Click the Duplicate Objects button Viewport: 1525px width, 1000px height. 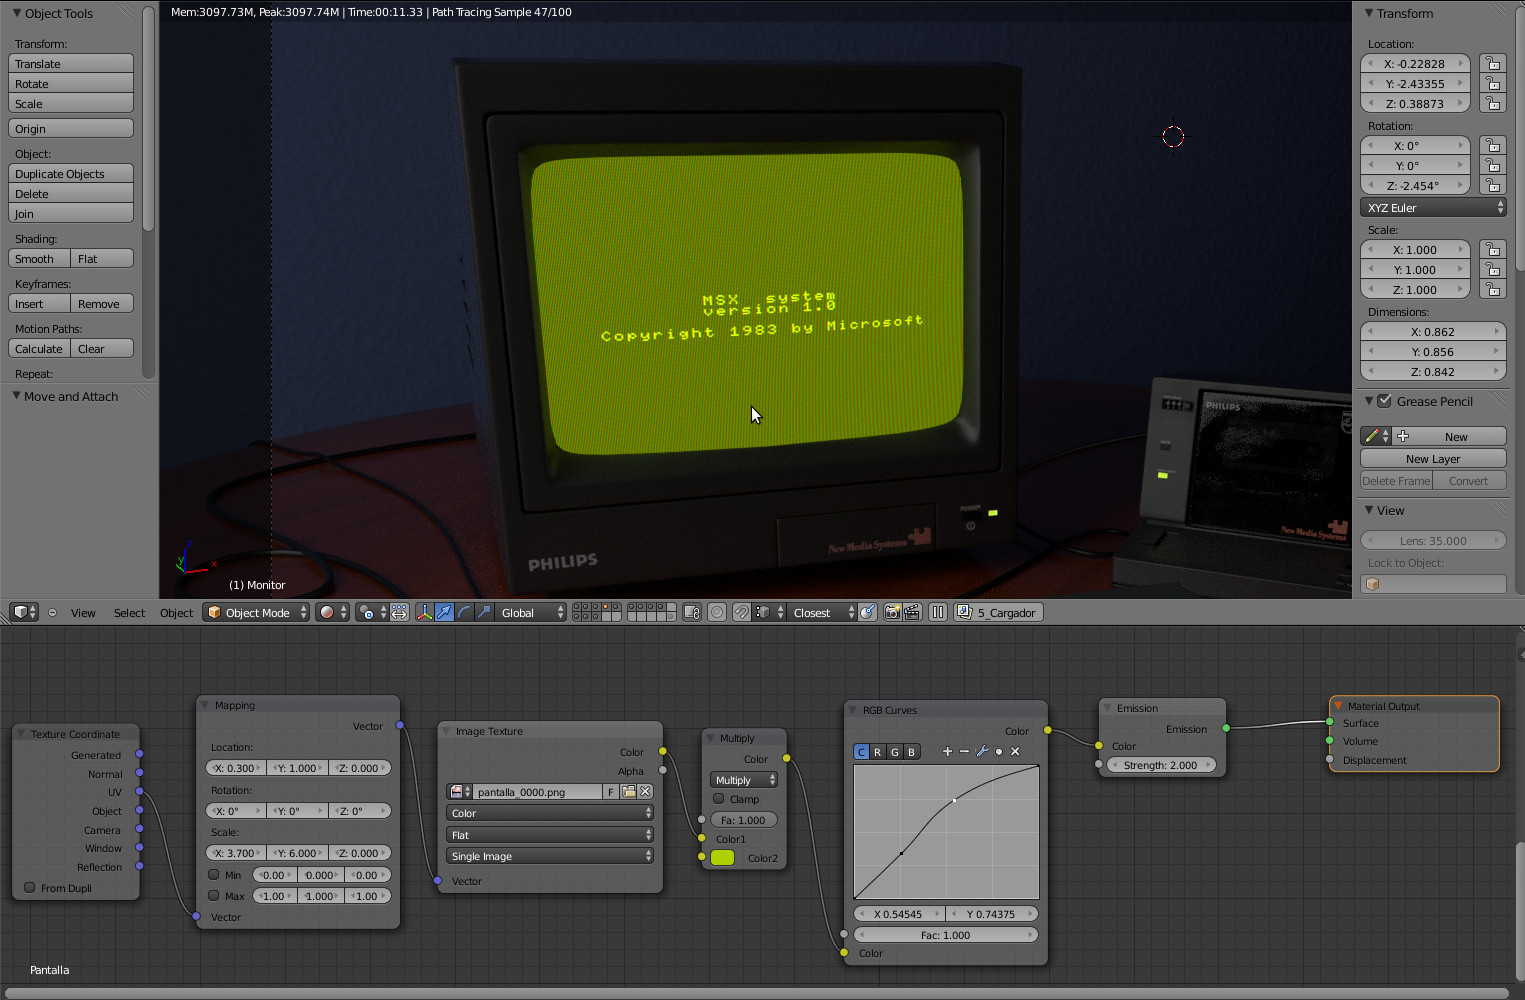coord(71,173)
